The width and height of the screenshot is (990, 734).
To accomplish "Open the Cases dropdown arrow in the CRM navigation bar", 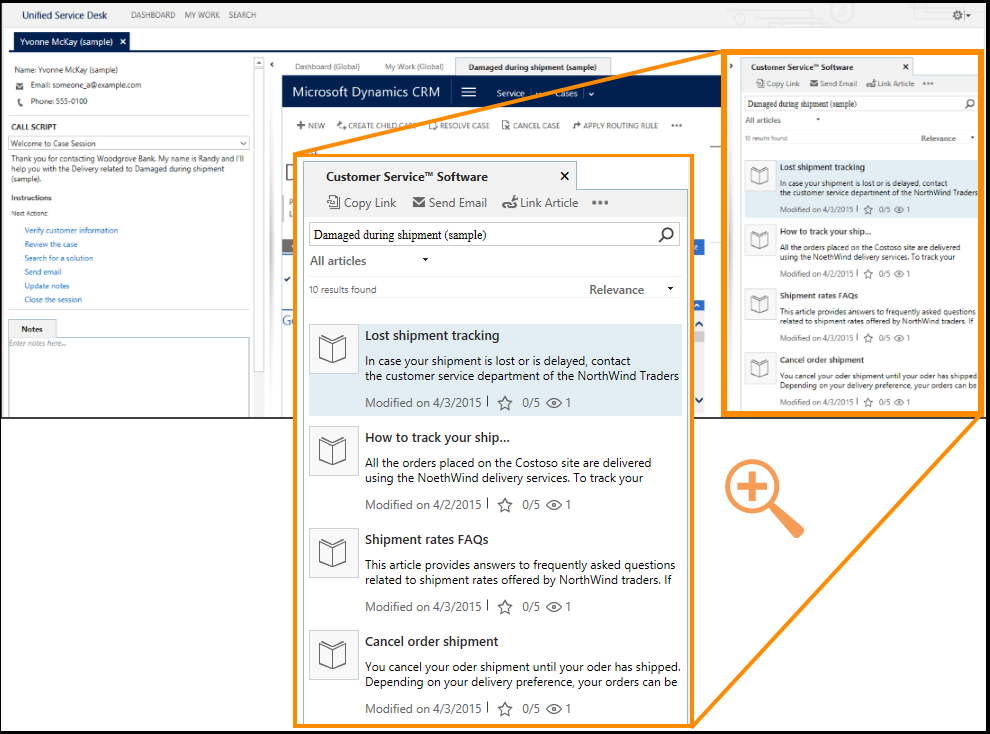I will pyautogui.click(x=592, y=94).
